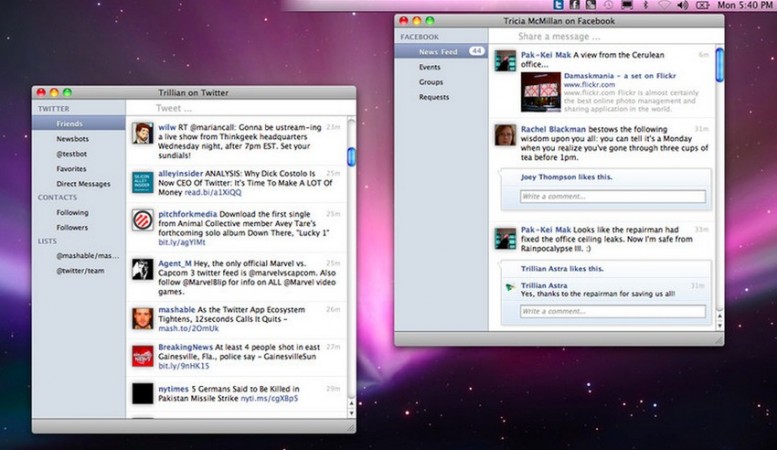Click the Twitter window resize grip
This screenshot has height=450, width=777.
point(351,428)
